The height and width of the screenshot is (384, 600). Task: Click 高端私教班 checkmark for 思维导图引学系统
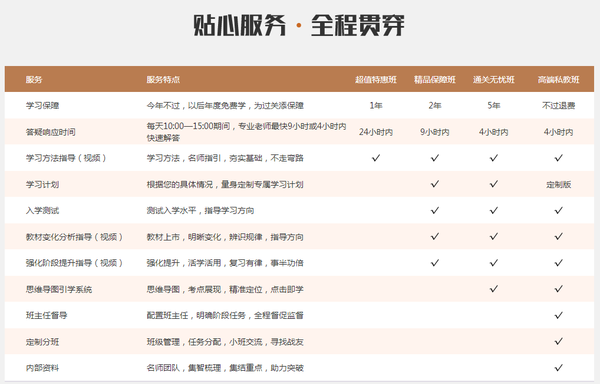tap(559, 289)
